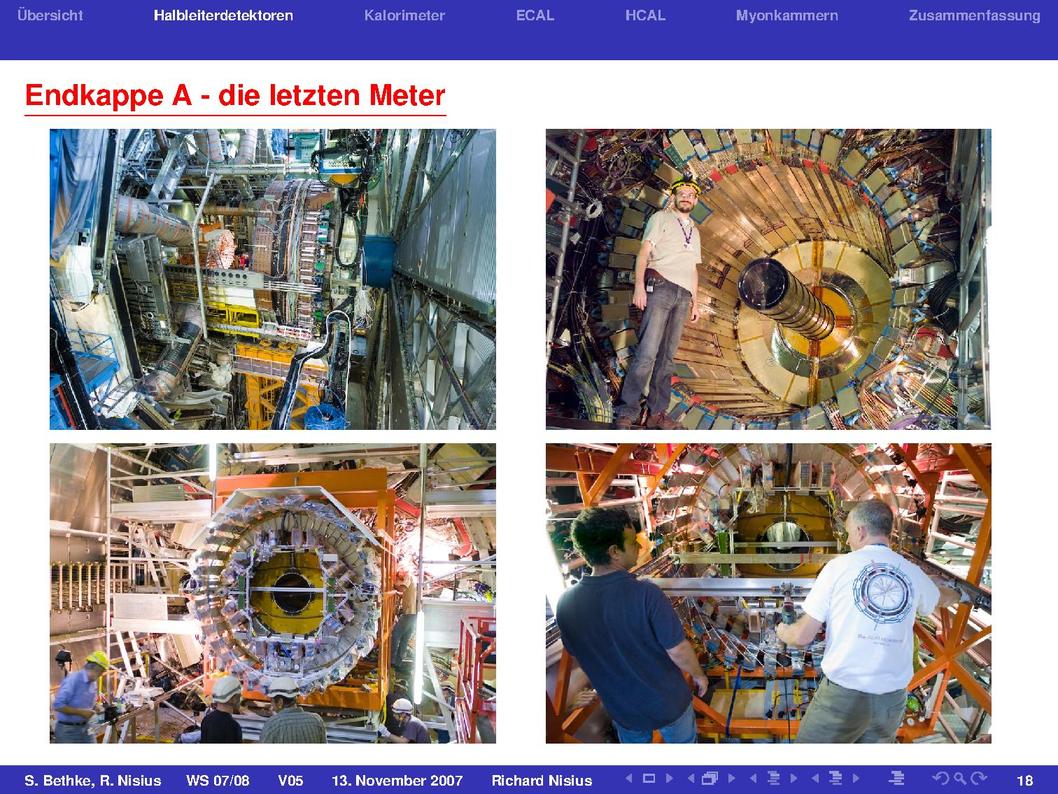
Task: Click 'Richard Nisius' in the footer
Action: [x=542, y=781]
